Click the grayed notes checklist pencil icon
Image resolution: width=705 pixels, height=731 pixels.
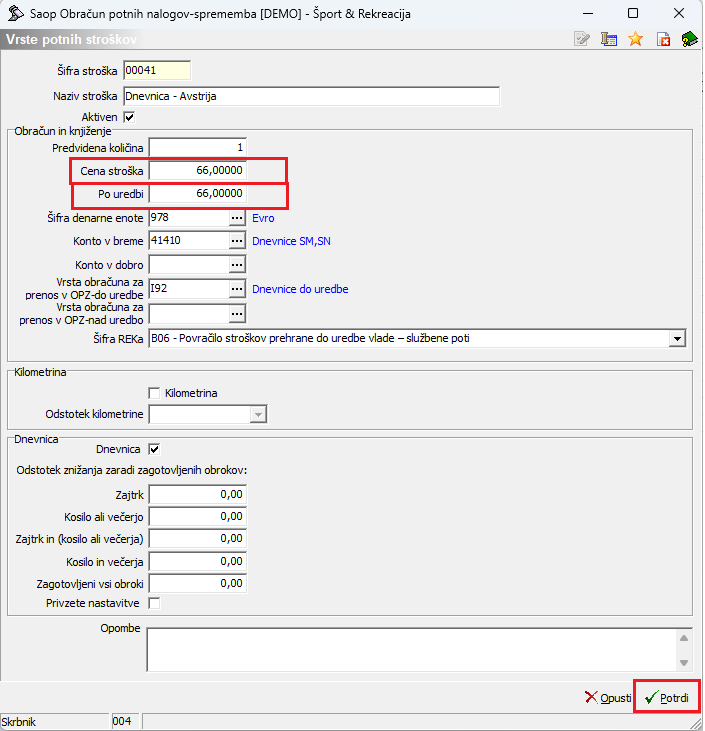(581, 39)
